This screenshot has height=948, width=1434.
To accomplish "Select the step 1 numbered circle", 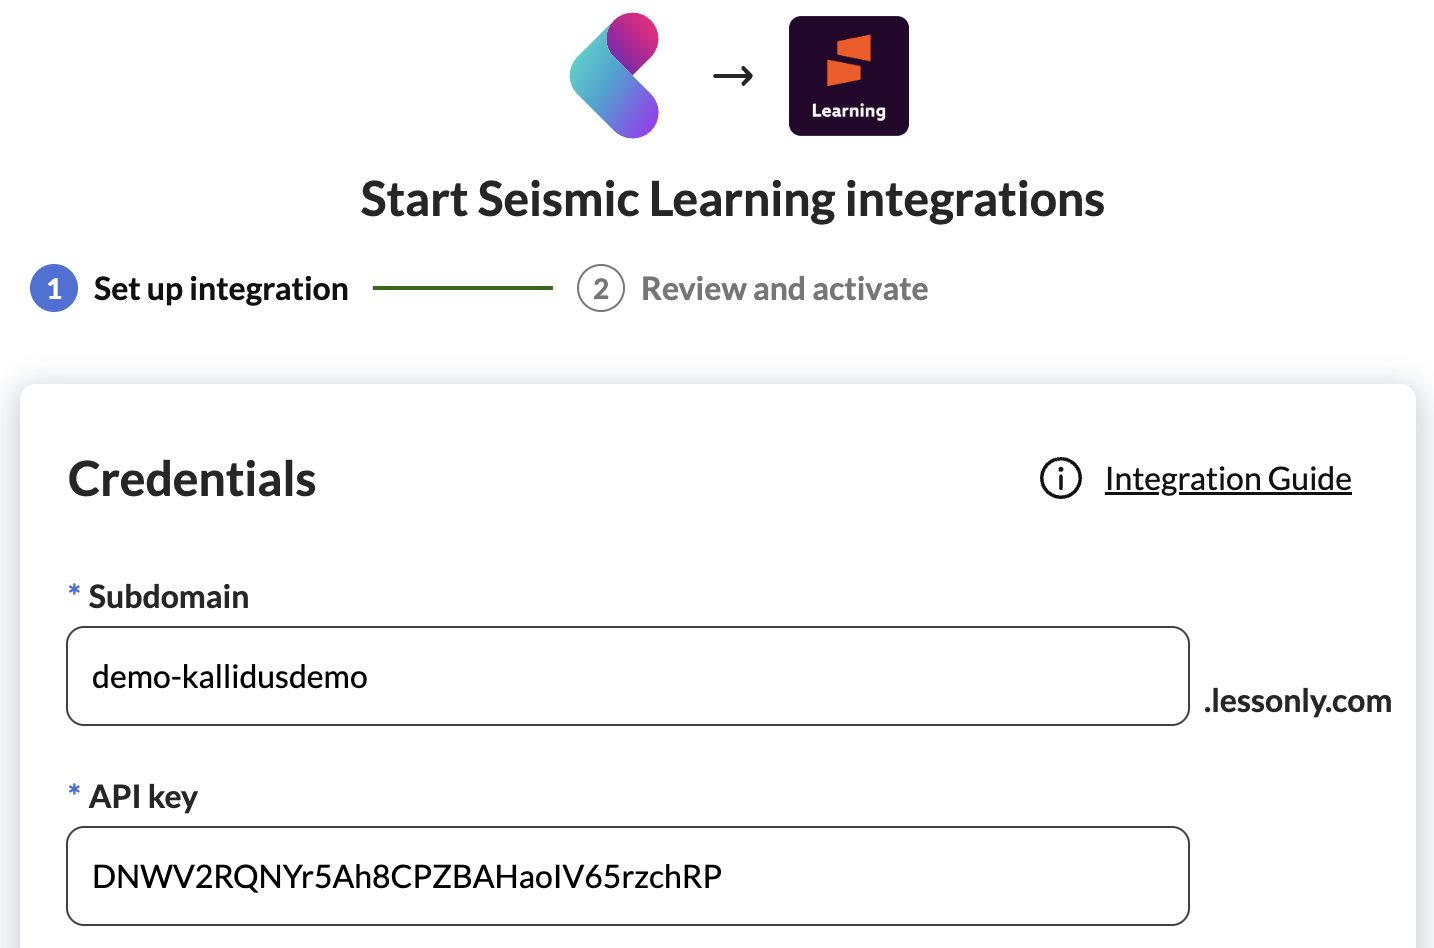I will point(54,288).
